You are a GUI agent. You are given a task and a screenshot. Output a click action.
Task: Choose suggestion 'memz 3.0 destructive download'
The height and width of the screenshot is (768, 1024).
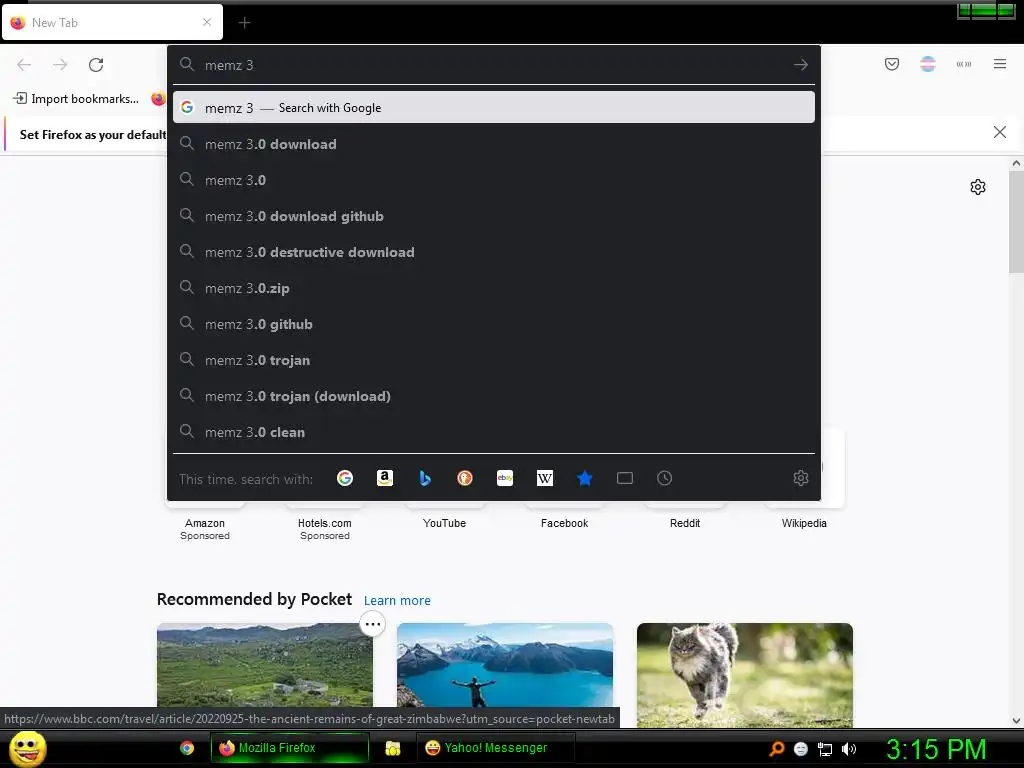point(494,252)
